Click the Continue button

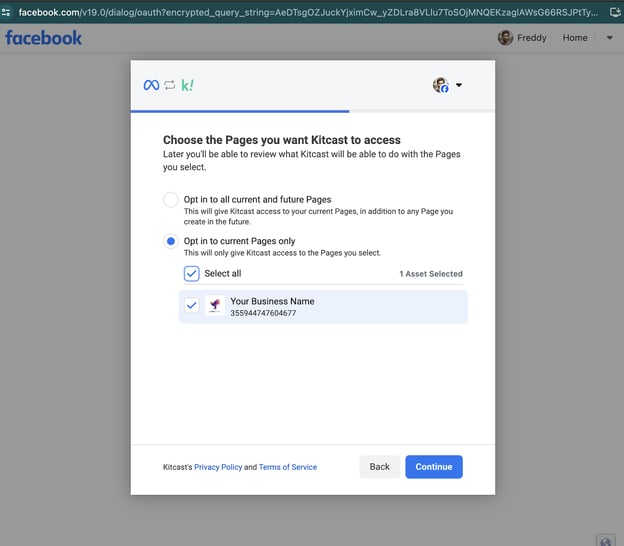434,467
